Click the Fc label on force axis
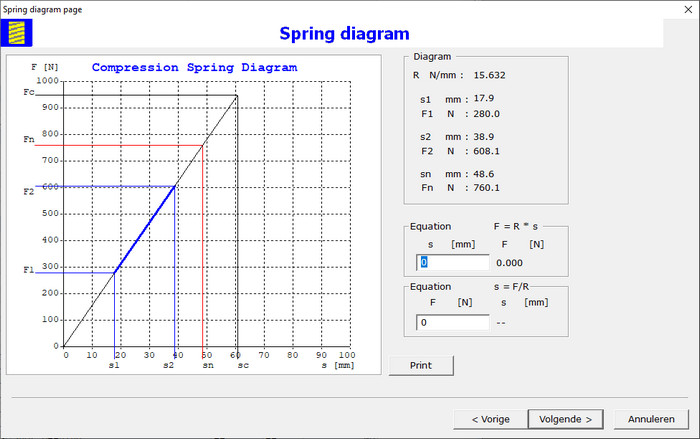Viewport: 700px width, 439px height. pos(29,92)
